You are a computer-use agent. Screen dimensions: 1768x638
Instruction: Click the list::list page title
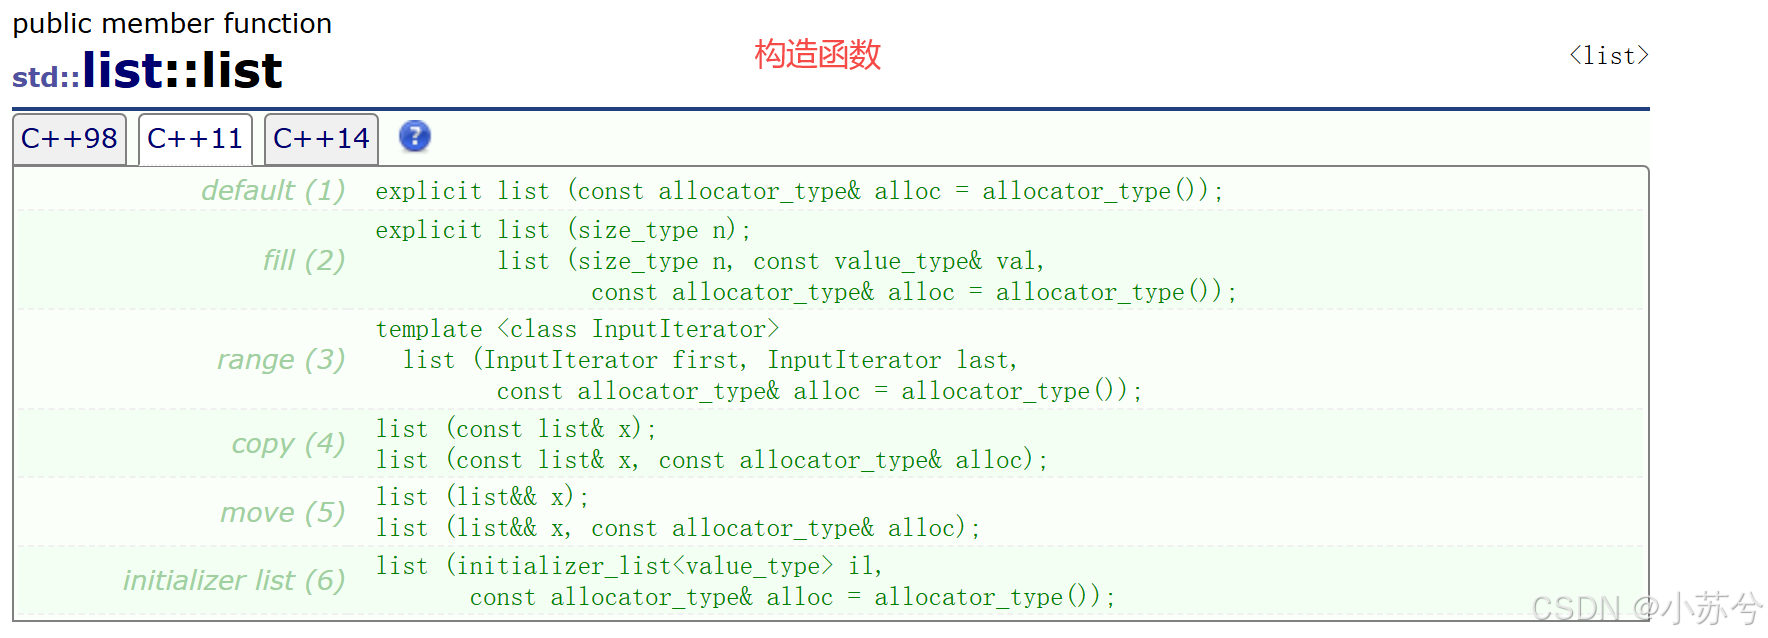tap(183, 68)
